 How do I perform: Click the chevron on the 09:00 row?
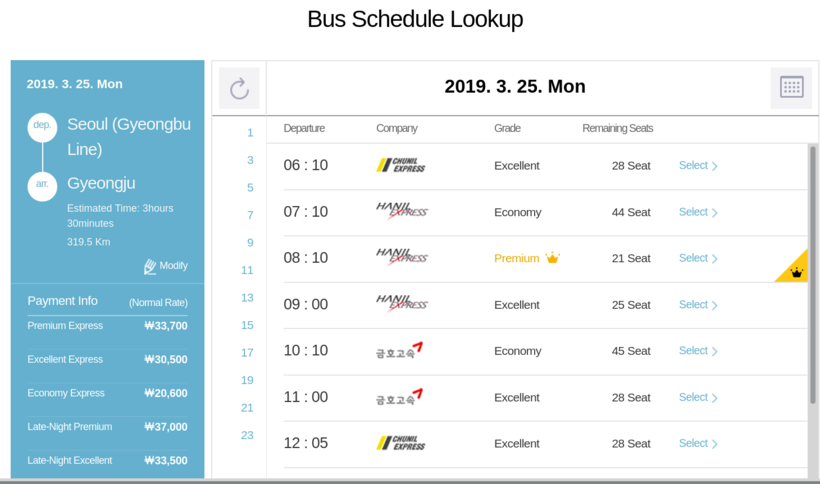(715, 305)
